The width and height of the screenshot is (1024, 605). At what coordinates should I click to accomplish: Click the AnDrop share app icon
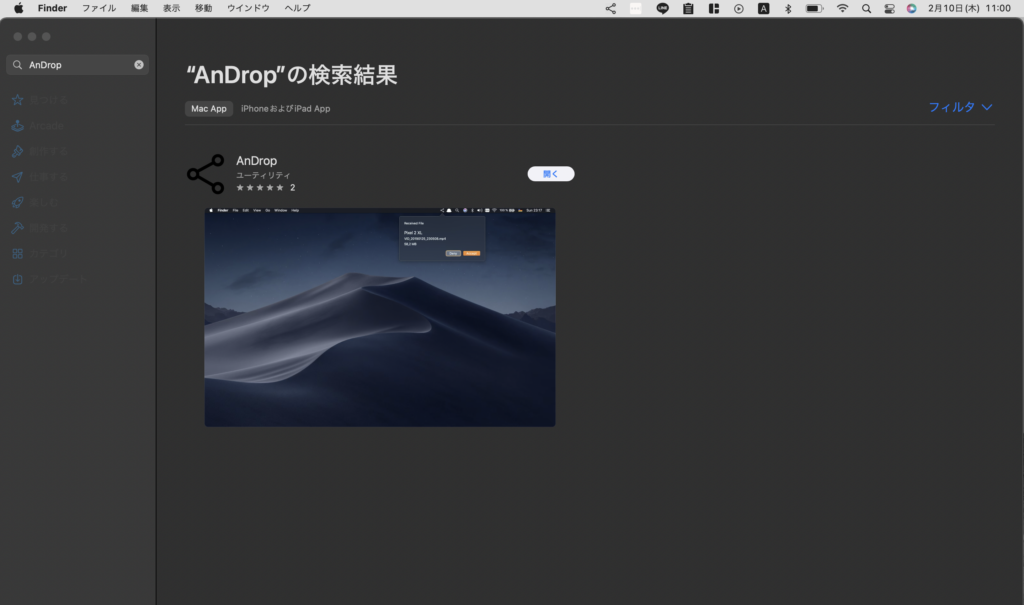coord(206,174)
